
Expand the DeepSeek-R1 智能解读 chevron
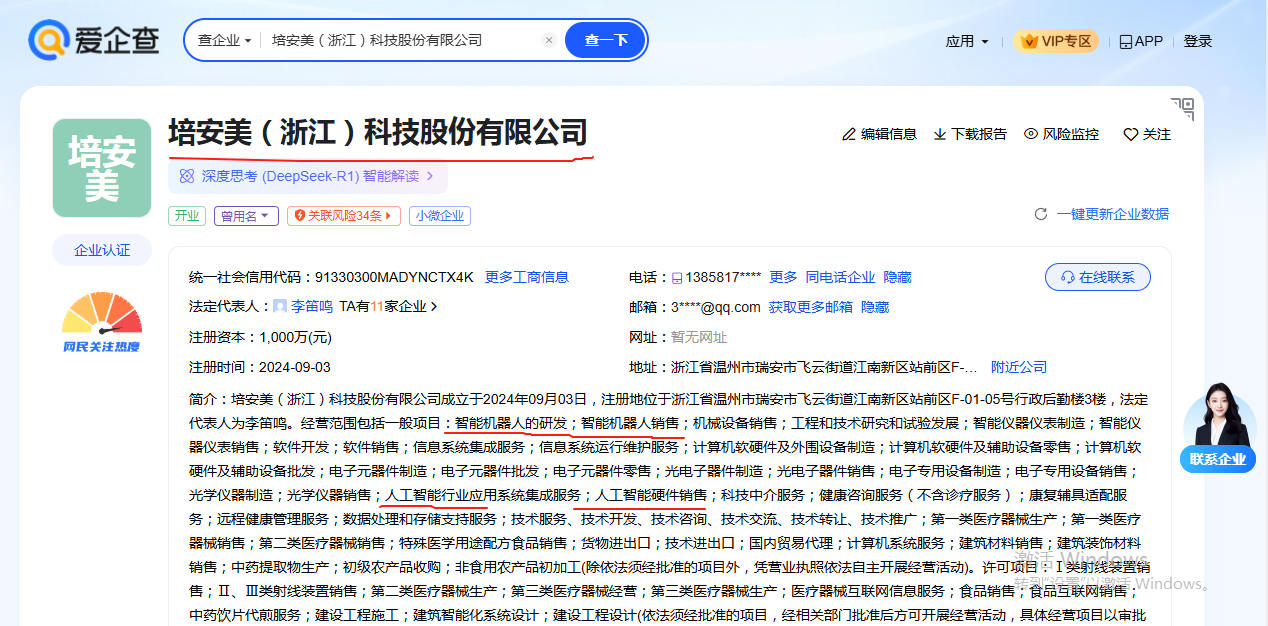(x=430, y=176)
